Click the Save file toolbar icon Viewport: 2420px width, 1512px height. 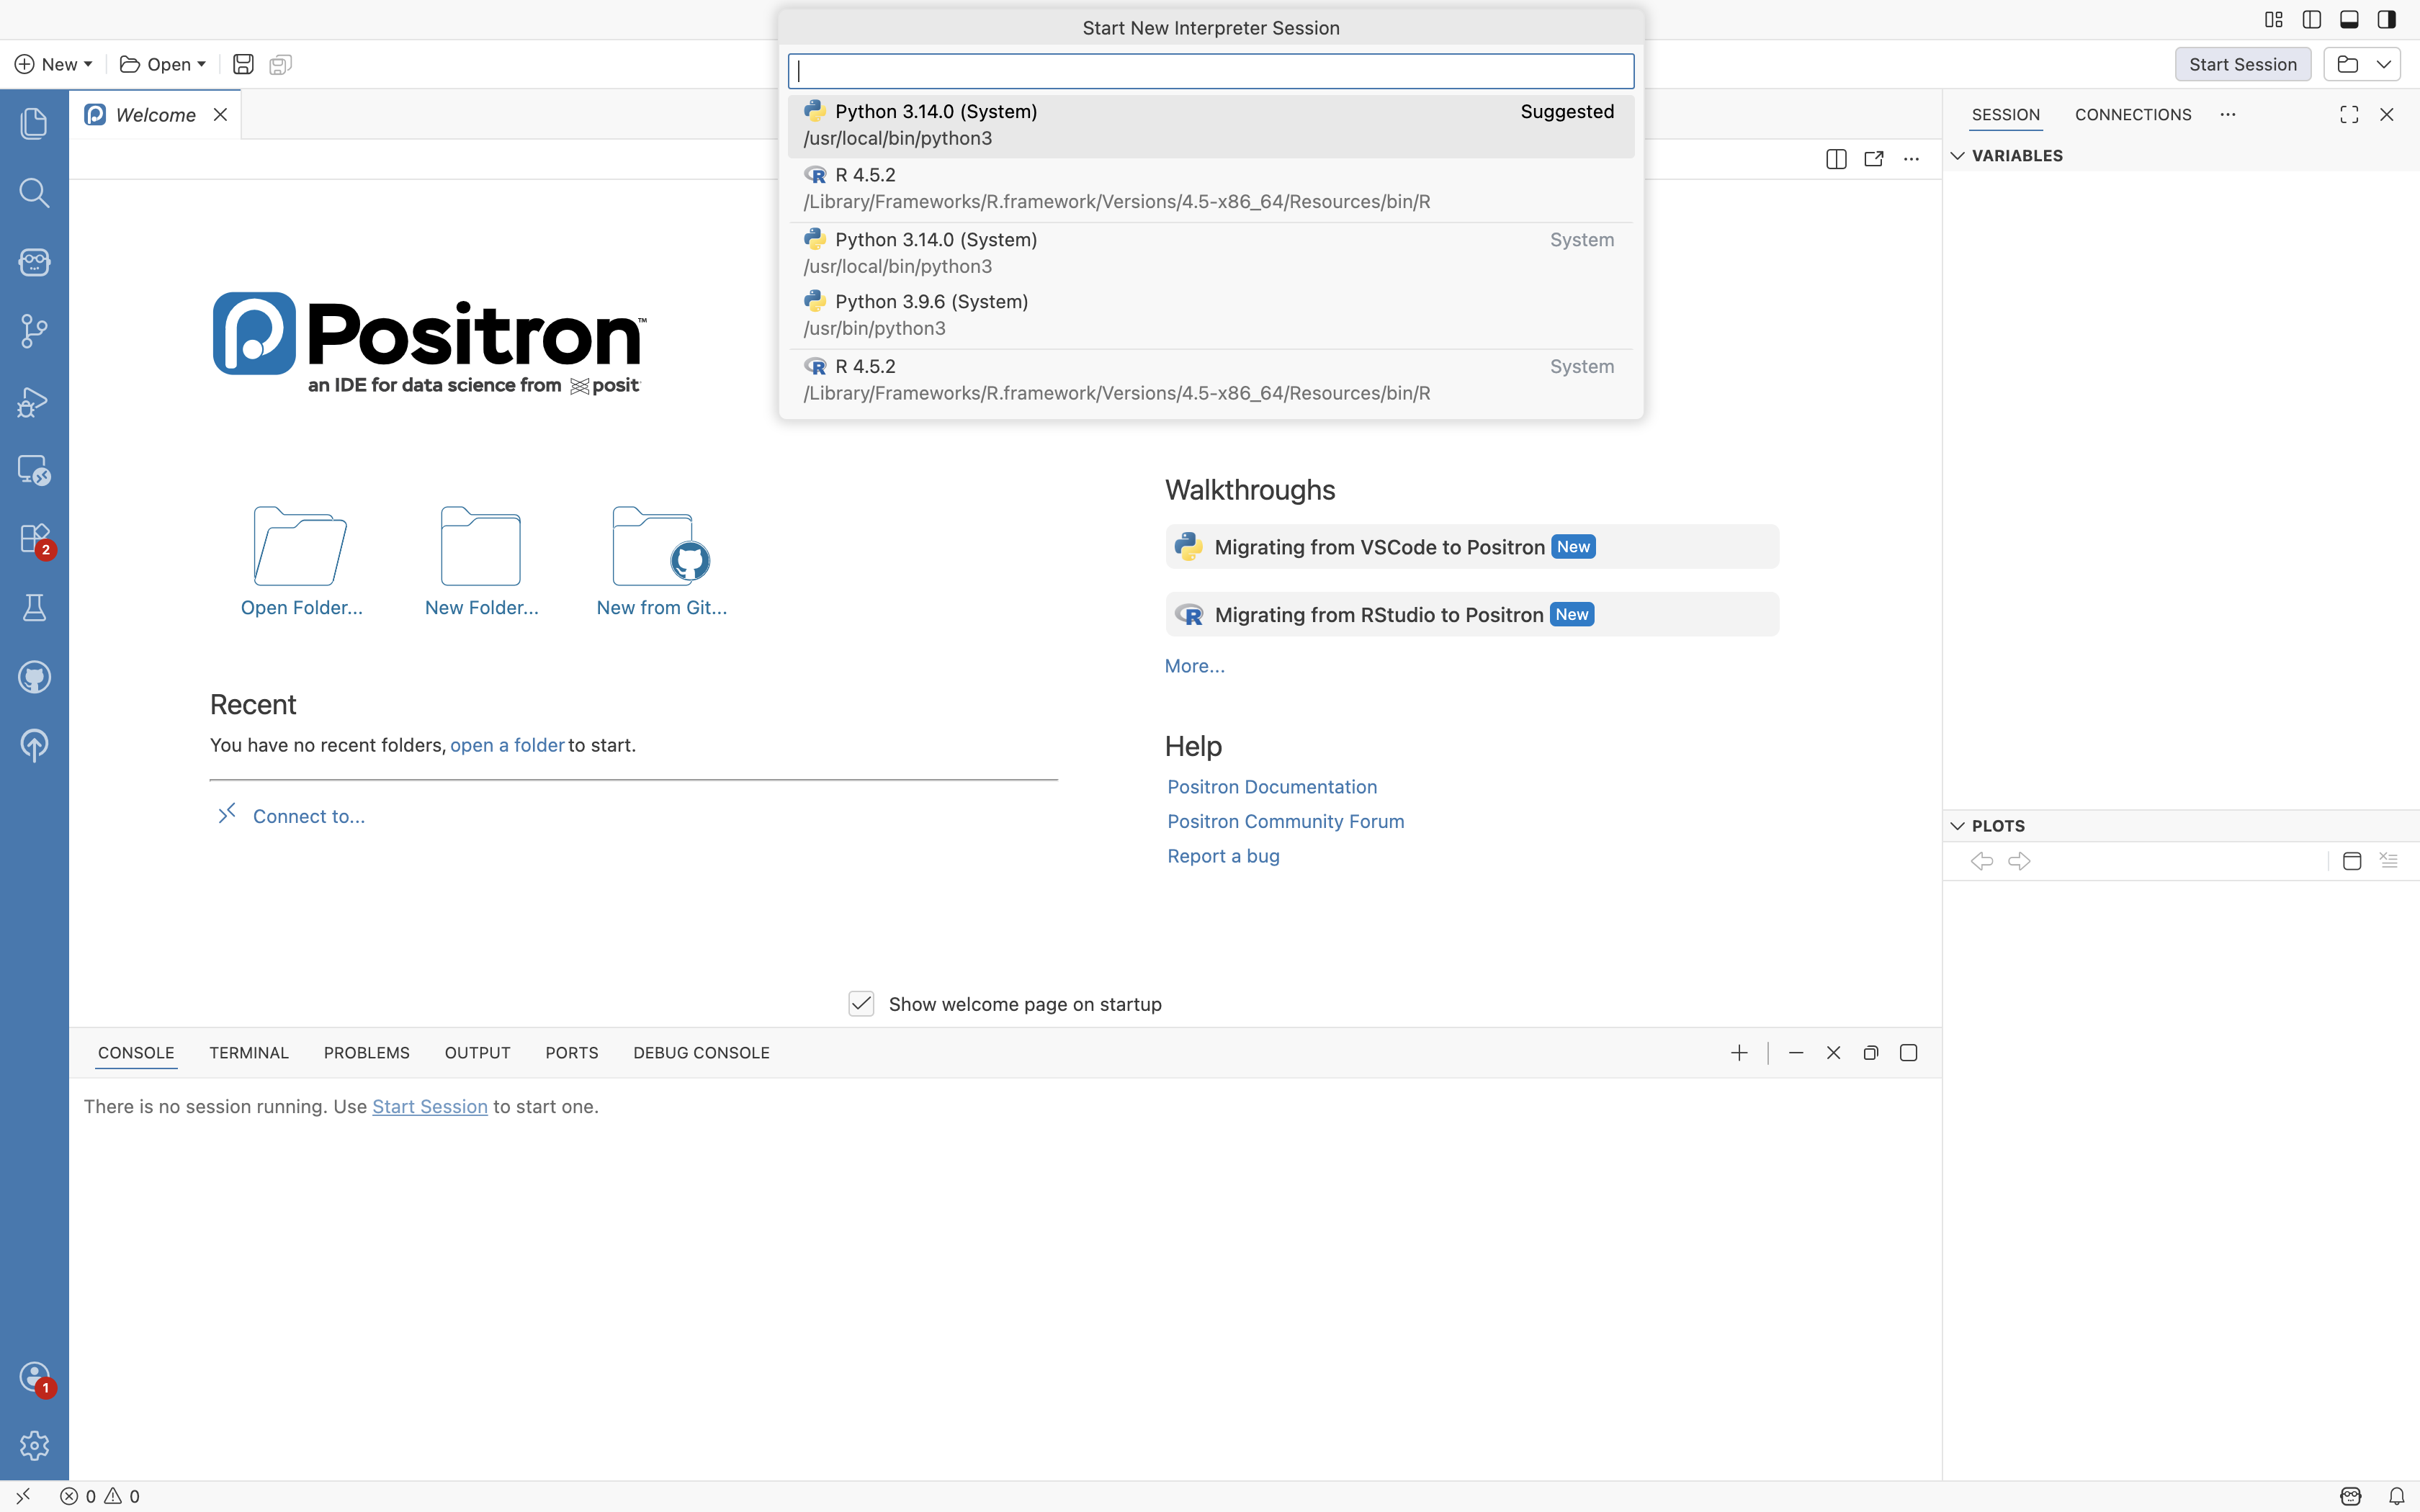(x=243, y=64)
